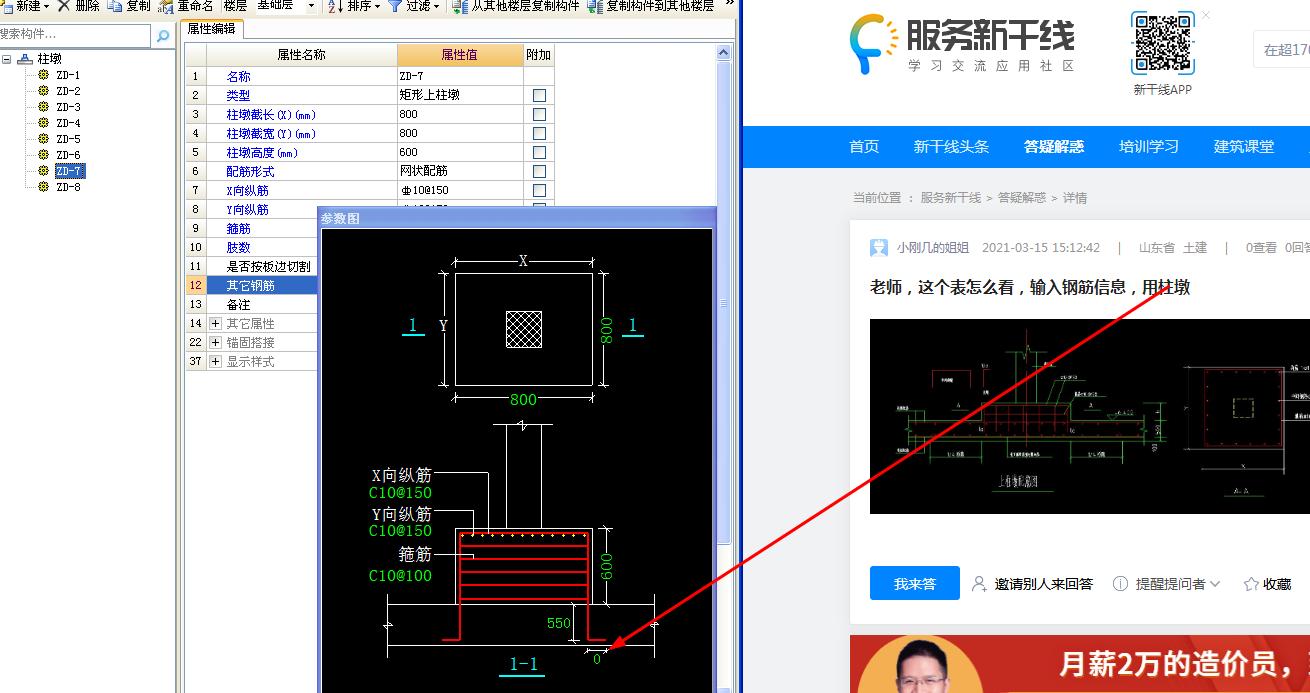The width and height of the screenshot is (1310, 693).
Task: Open the 培训学习 nav item
Action: (x=1149, y=146)
